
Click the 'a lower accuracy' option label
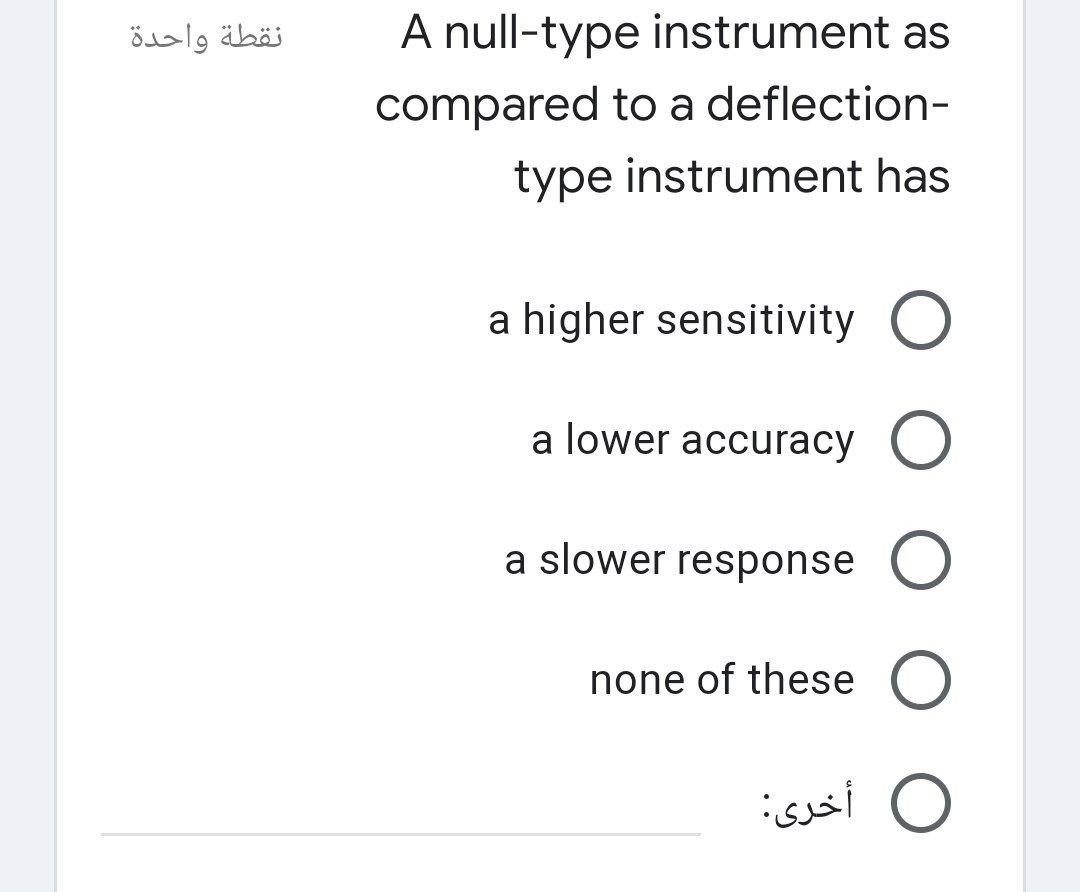pos(693,439)
